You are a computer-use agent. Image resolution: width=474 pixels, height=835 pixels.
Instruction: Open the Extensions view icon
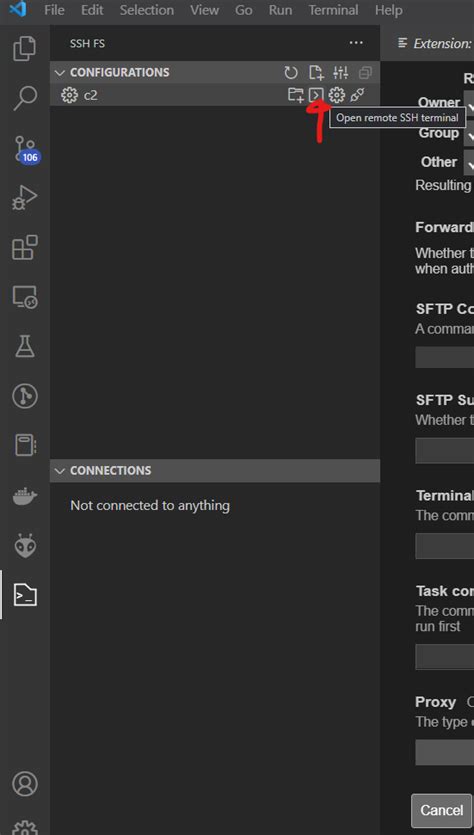24,247
